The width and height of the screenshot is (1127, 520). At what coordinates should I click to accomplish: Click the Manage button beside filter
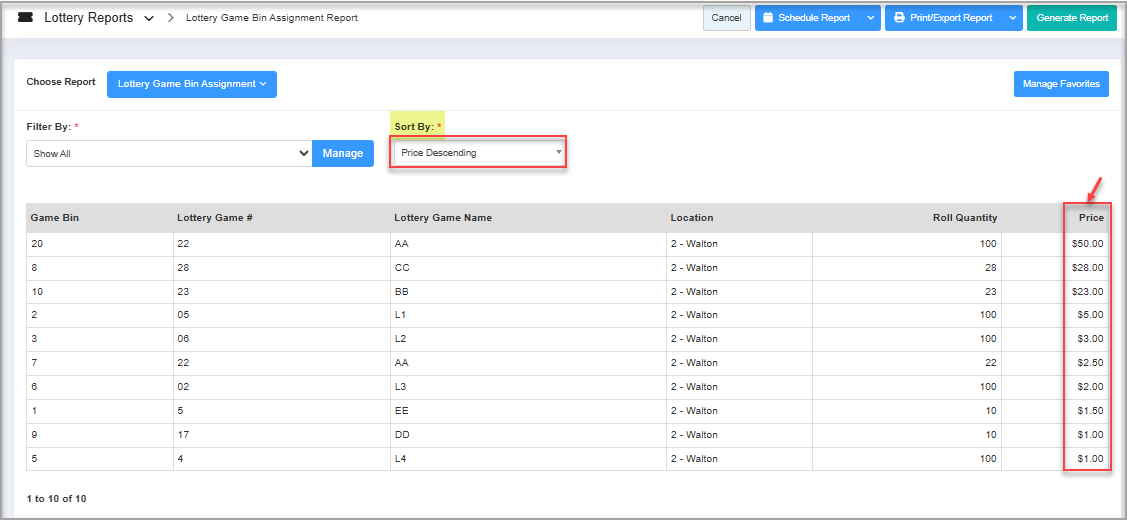click(x=343, y=154)
